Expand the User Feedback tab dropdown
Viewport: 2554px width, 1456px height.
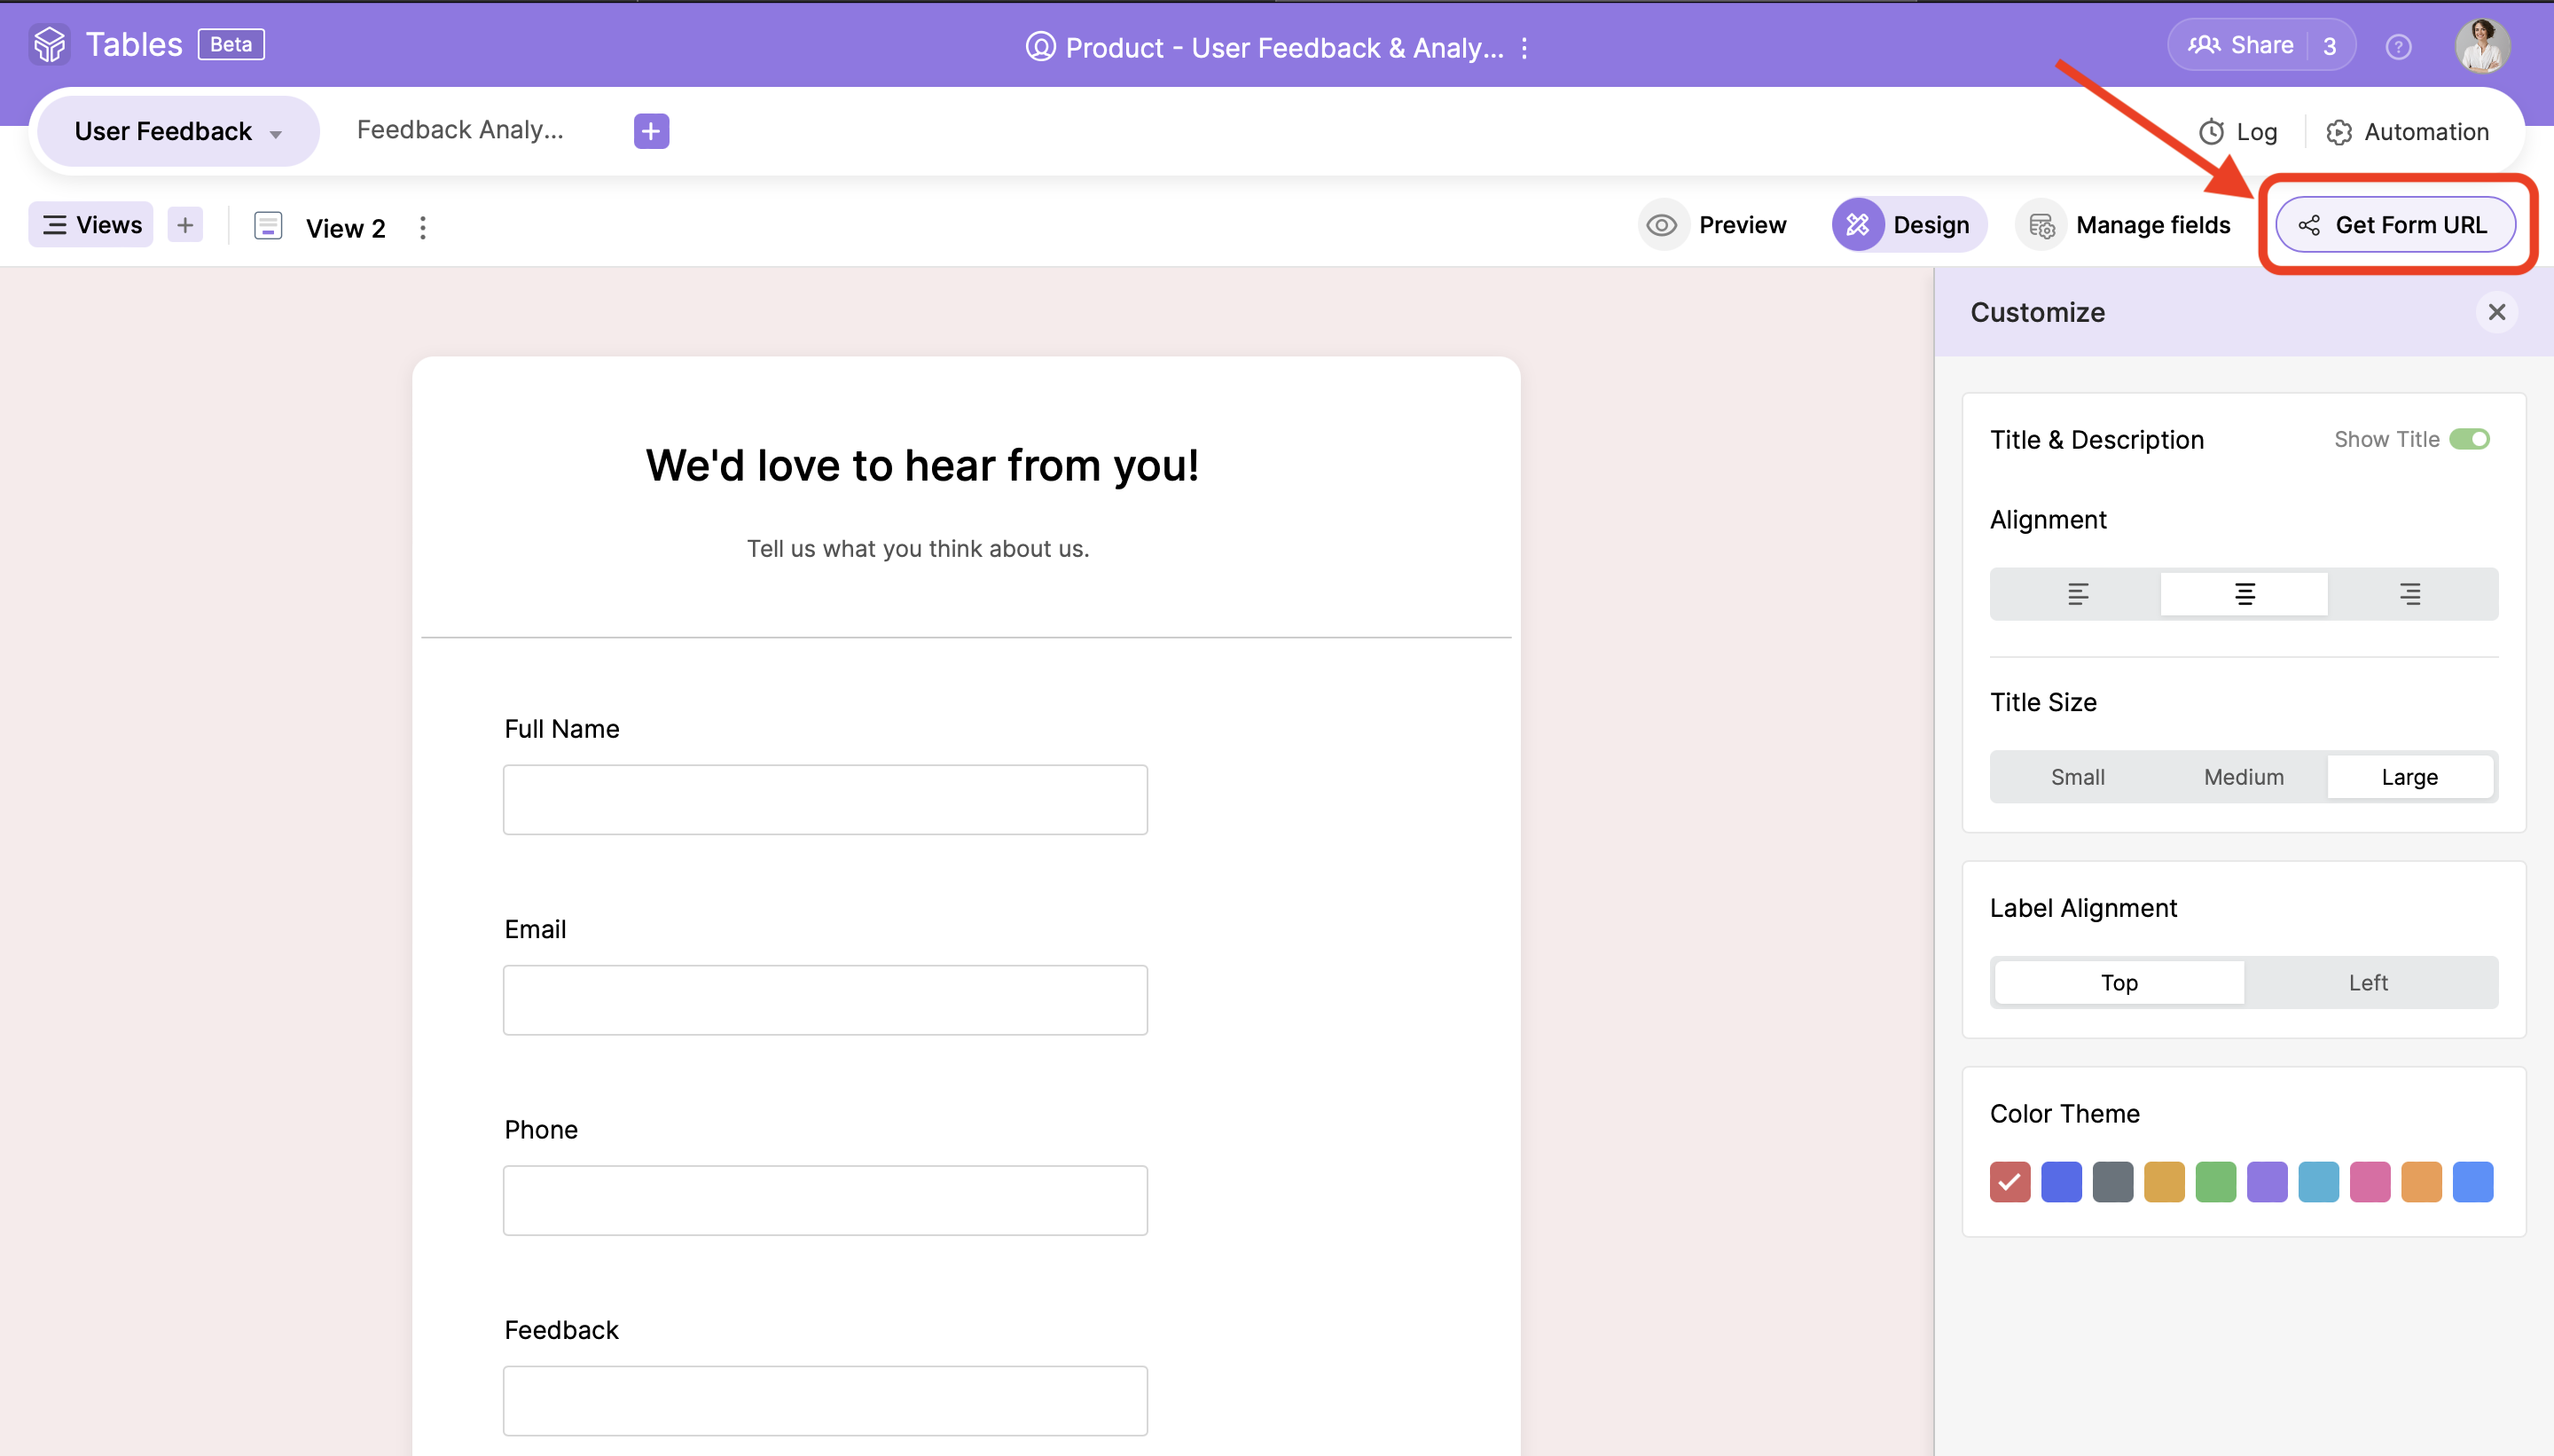[x=276, y=133]
